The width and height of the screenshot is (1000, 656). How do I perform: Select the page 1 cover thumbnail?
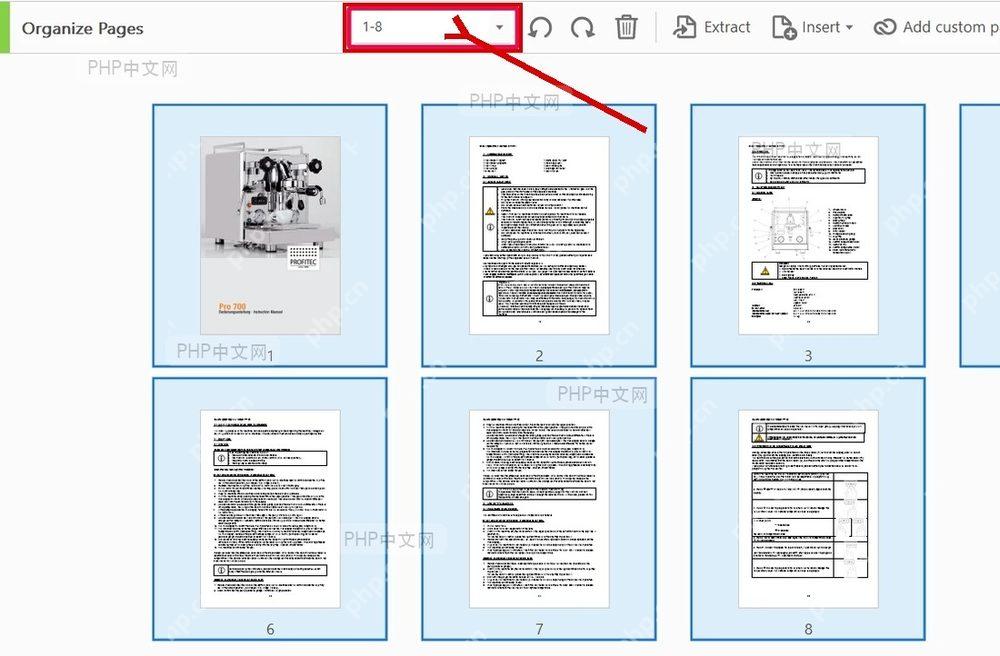click(x=270, y=235)
